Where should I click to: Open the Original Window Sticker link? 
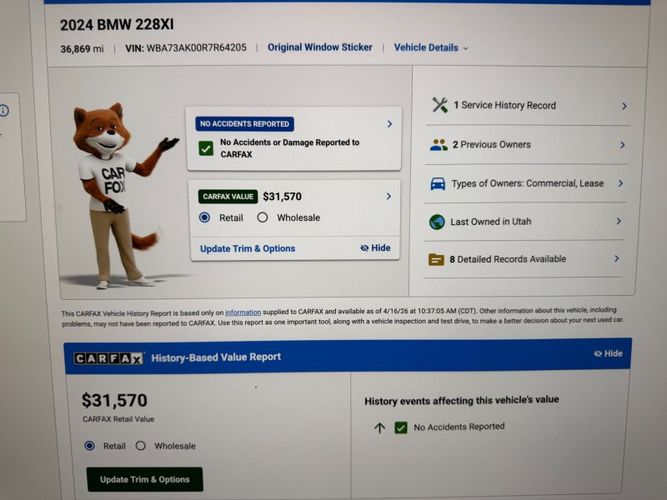pyautogui.click(x=319, y=48)
